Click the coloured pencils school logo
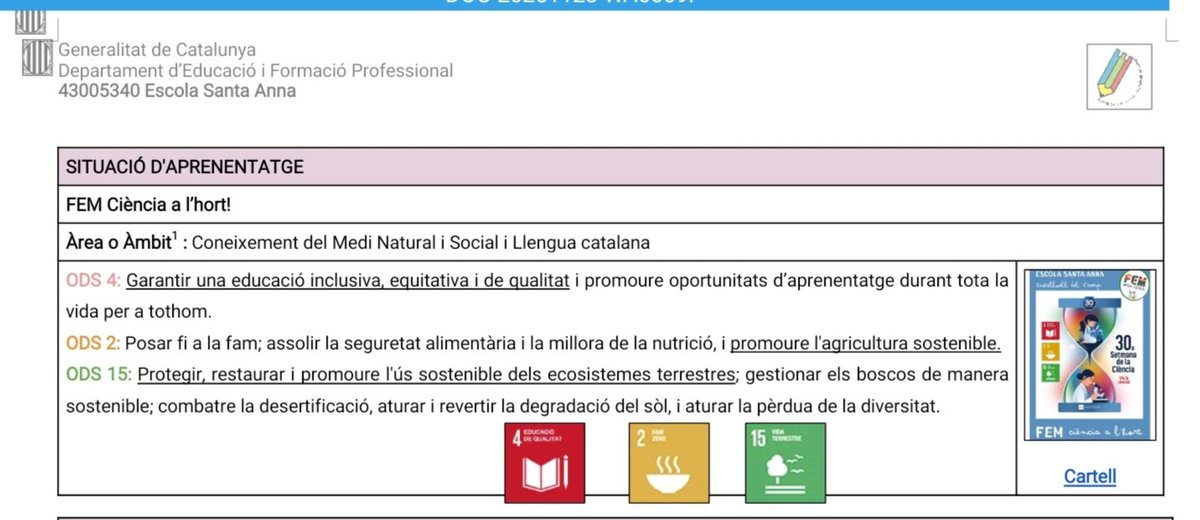The height and width of the screenshot is (520, 1200). point(1119,76)
